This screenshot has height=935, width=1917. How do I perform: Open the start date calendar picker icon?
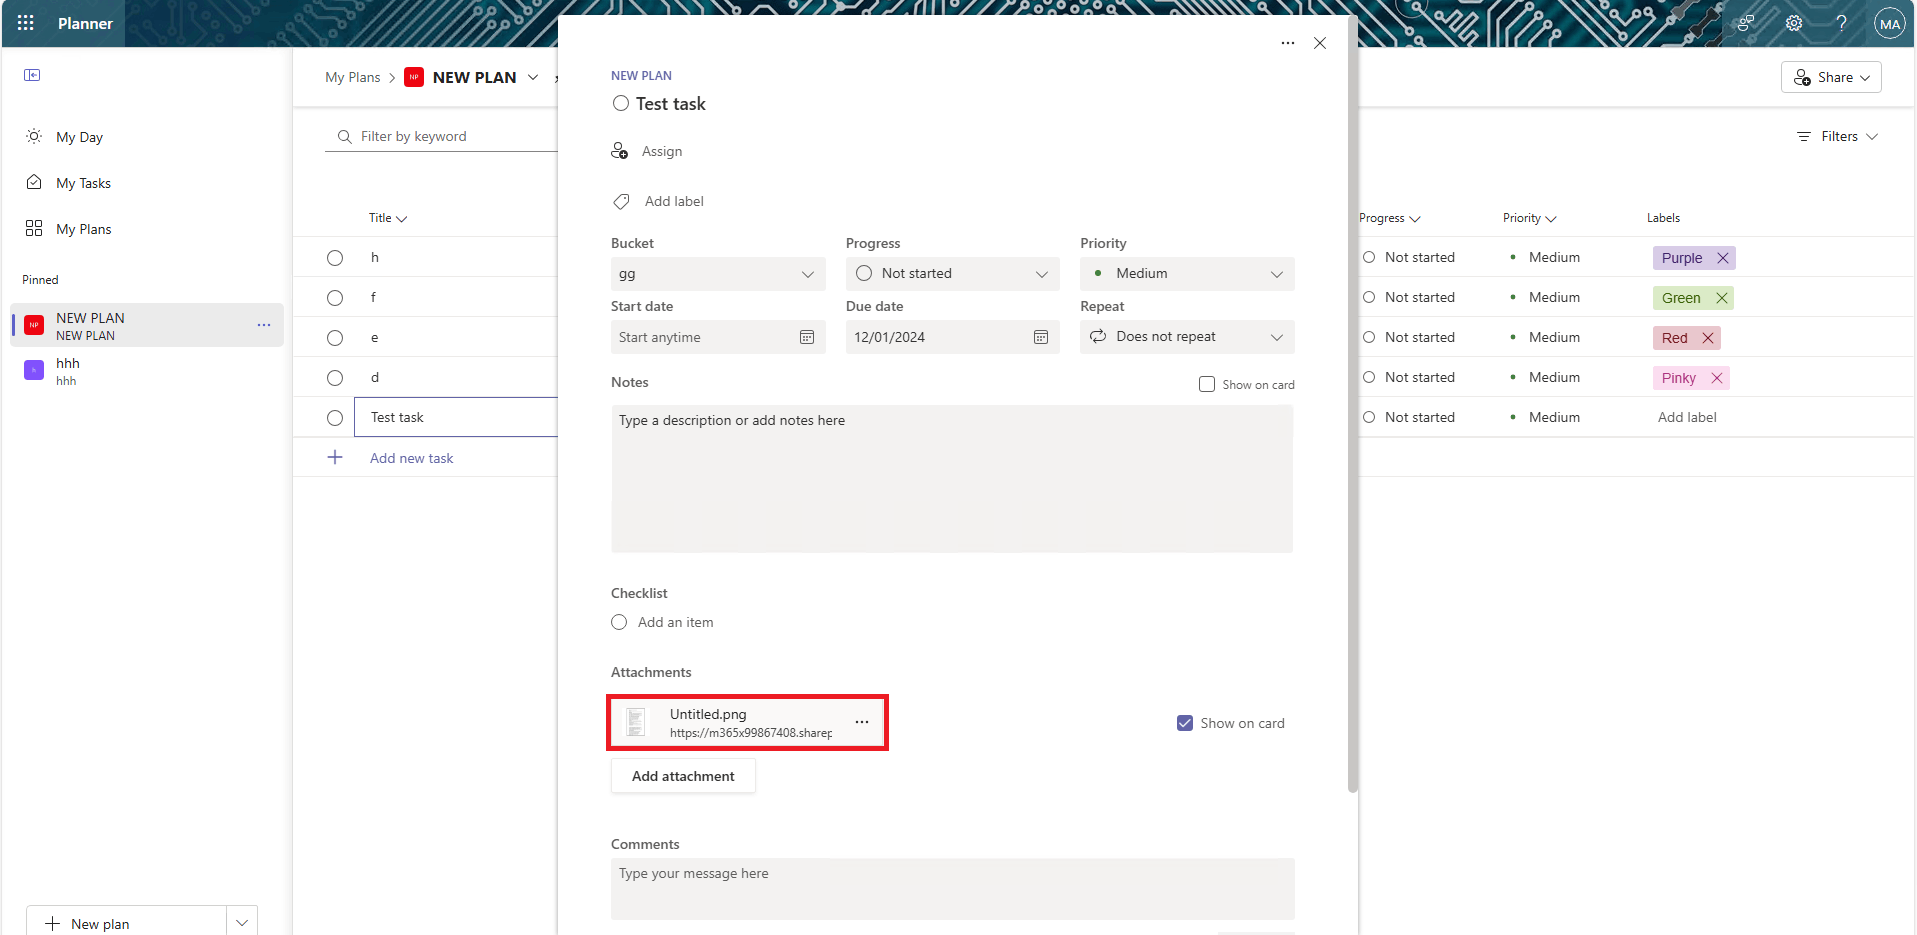806,337
